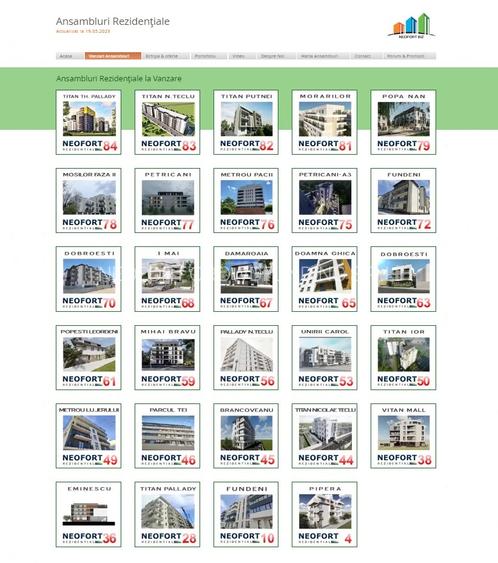Open the 1 Mai Neofort 68 card
Screen dimensions: 498x563
pos(167,279)
